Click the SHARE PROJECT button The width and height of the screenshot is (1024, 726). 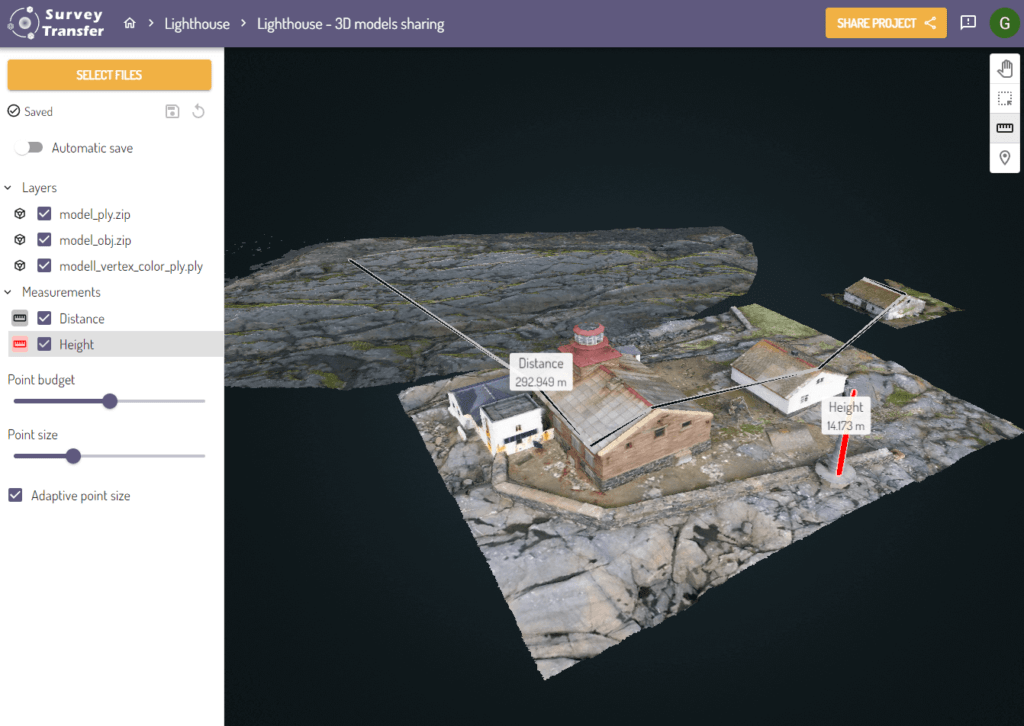(885, 23)
